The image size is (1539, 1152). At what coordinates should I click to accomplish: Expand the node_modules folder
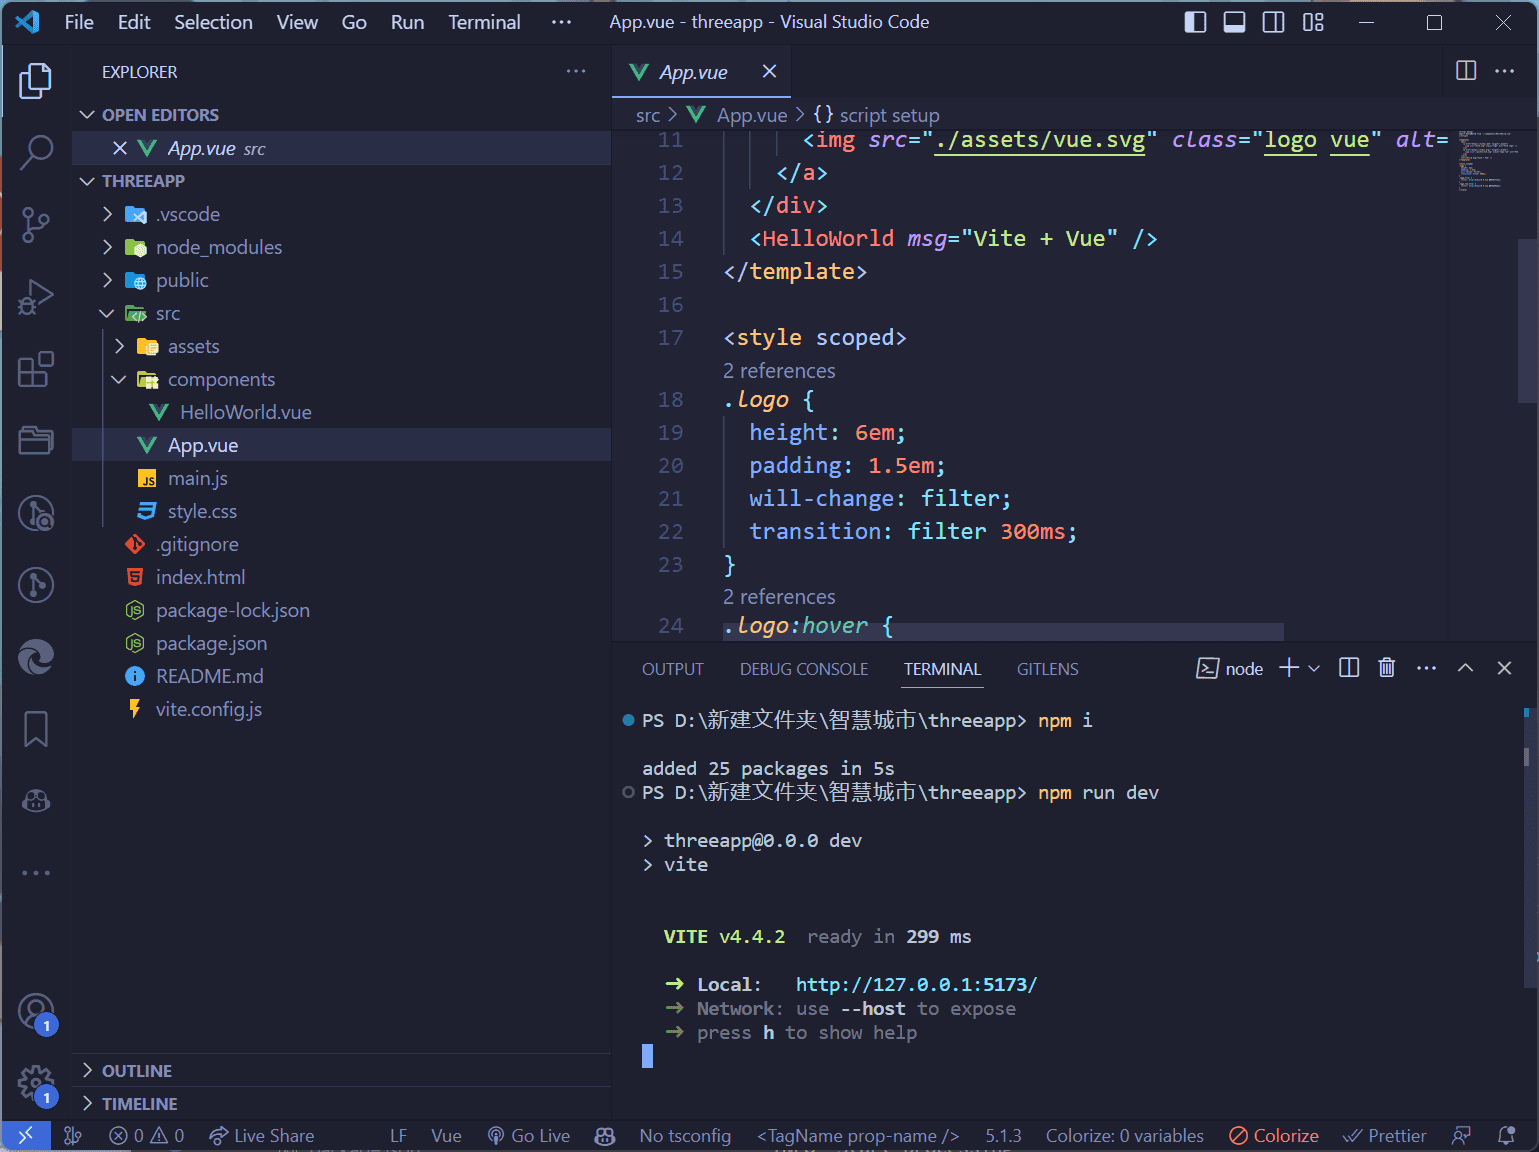tap(107, 247)
